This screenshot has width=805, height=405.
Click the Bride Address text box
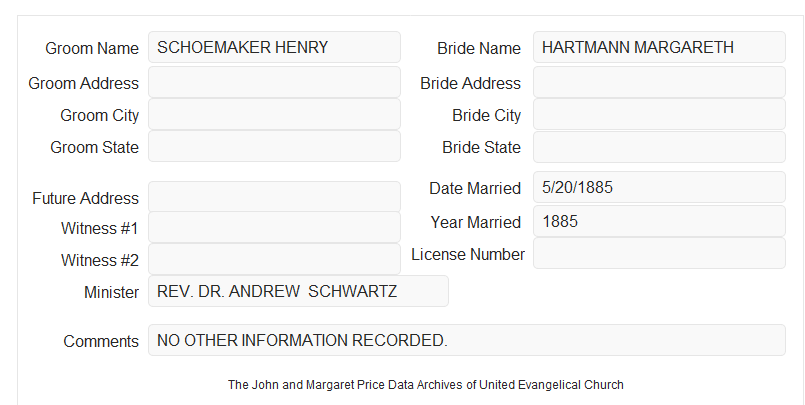[659, 82]
